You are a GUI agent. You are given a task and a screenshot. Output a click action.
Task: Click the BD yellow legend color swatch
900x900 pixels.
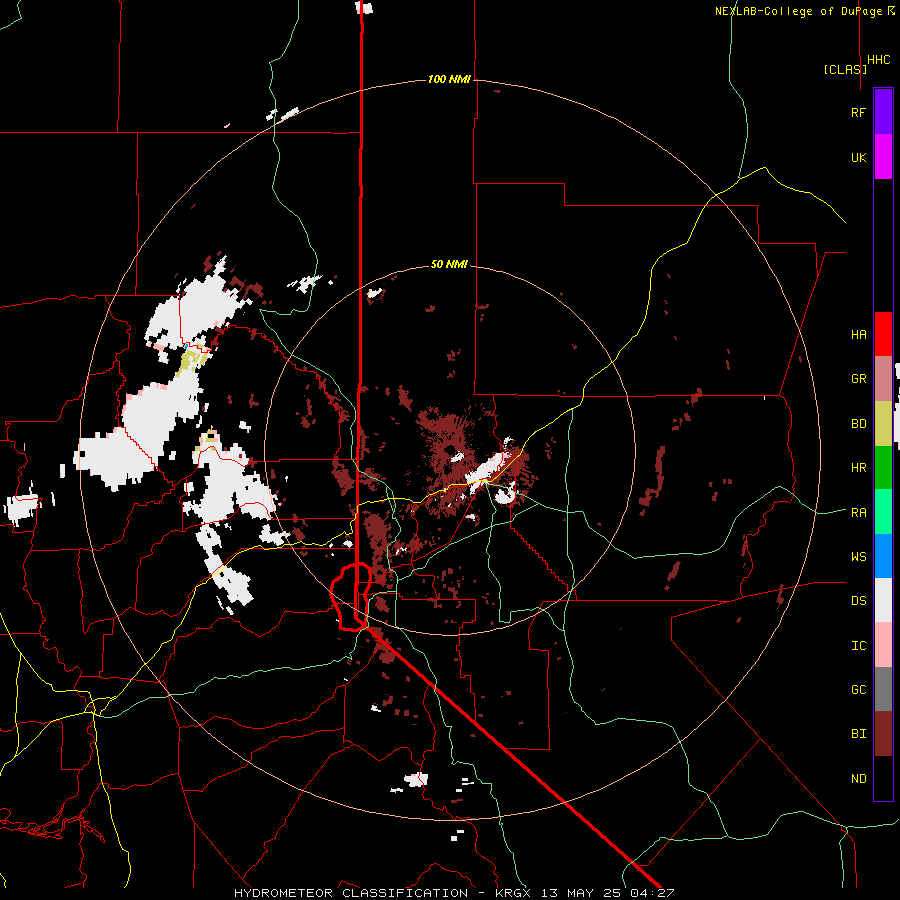[883, 423]
